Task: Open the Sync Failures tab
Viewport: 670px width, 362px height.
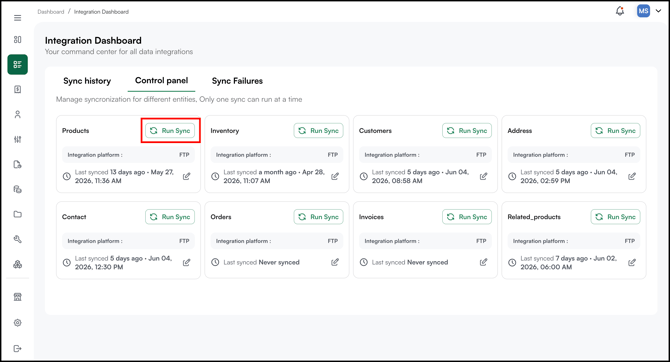Action: [237, 81]
